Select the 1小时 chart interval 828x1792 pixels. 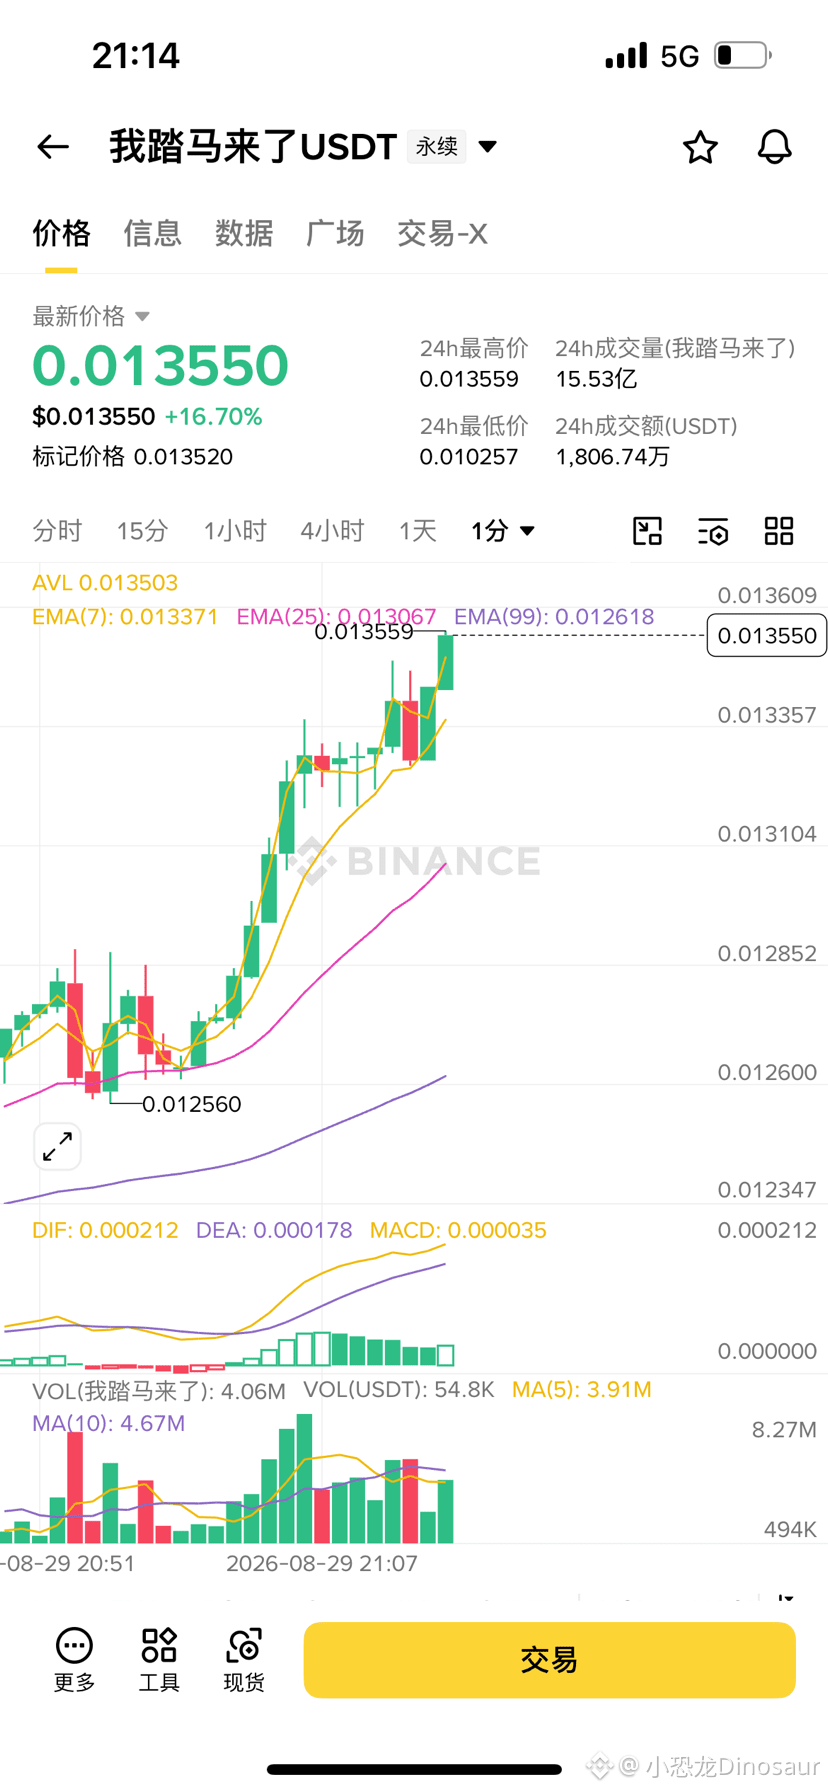[x=235, y=531]
